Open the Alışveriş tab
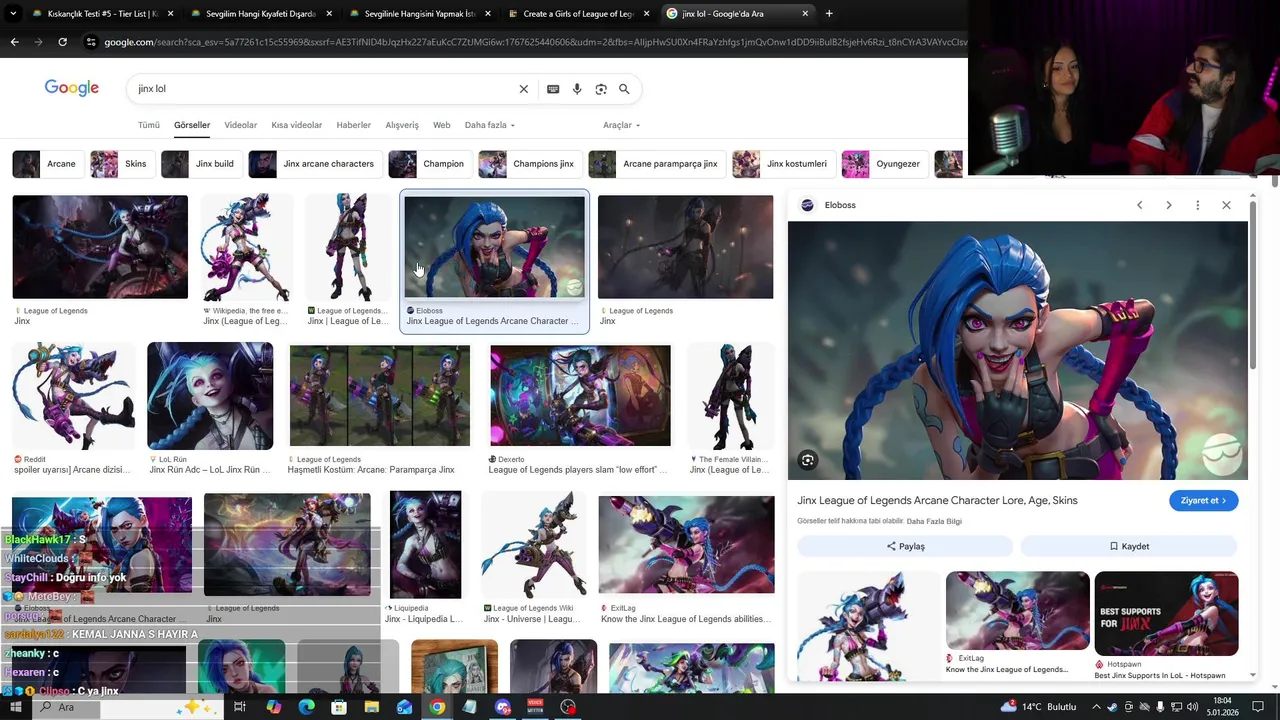This screenshot has width=1280, height=720. [x=402, y=125]
